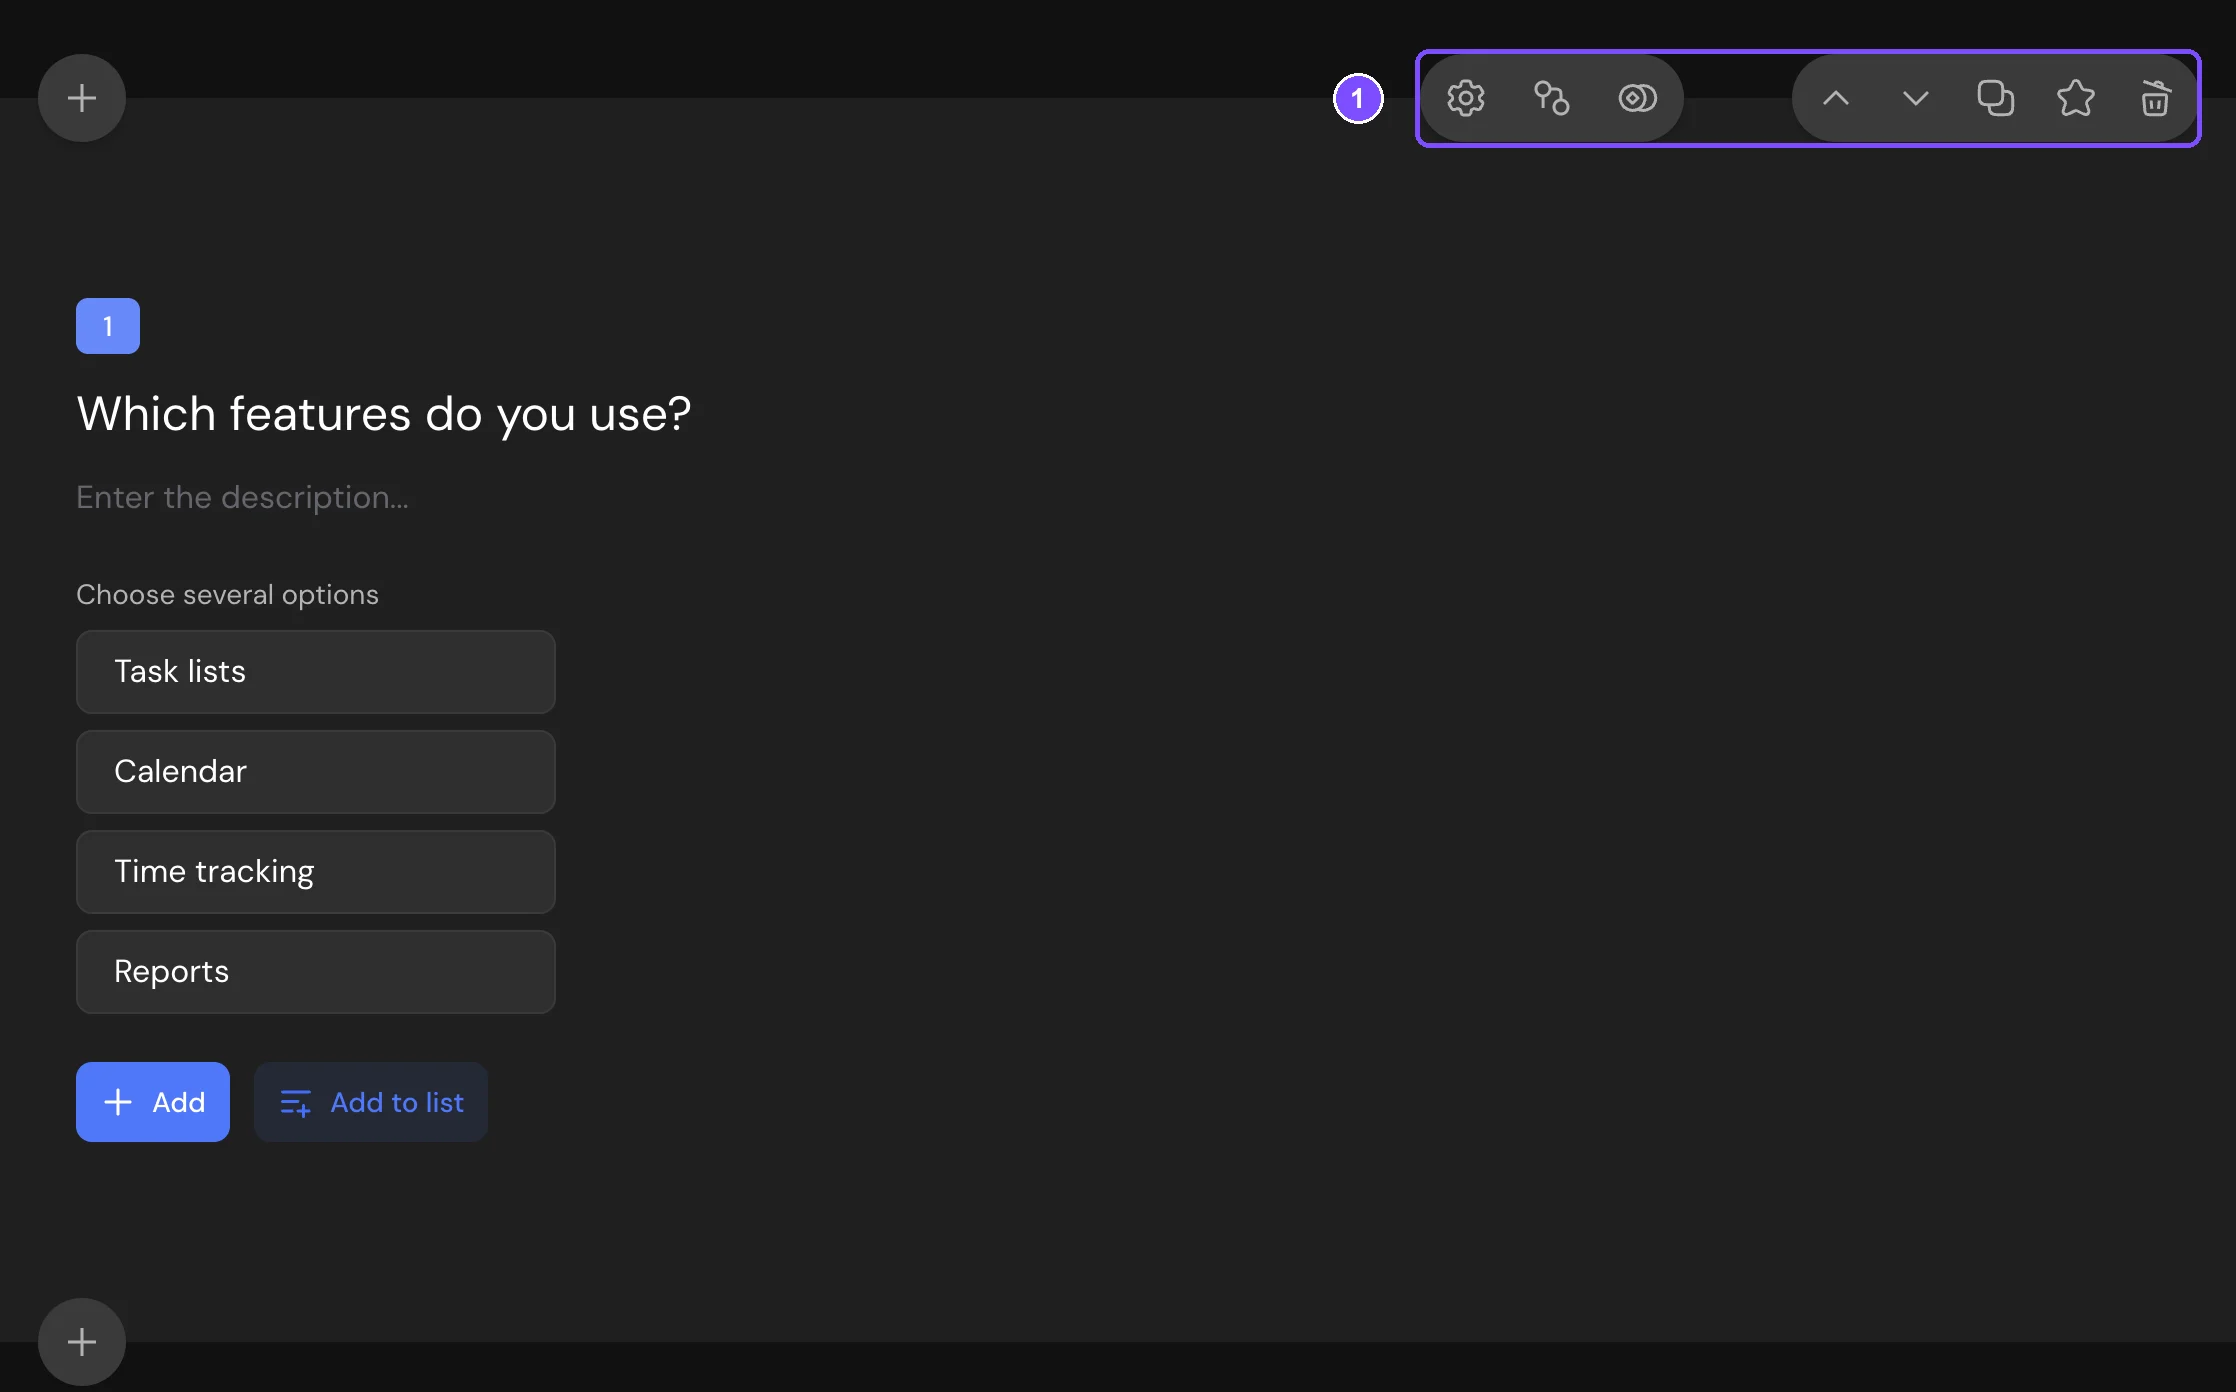Viewport: 2236px width, 1392px height.
Task: Click the blue question number 1 badge
Action: (x=108, y=326)
